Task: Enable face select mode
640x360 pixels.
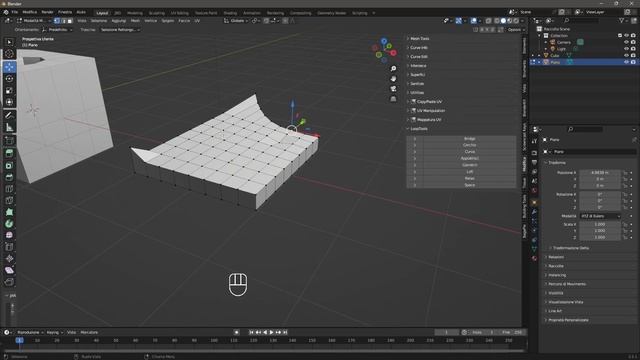Action: click(x=70, y=20)
